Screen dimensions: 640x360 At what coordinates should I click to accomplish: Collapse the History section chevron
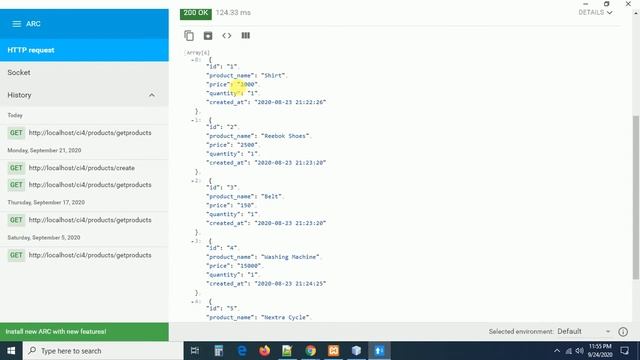click(152, 95)
